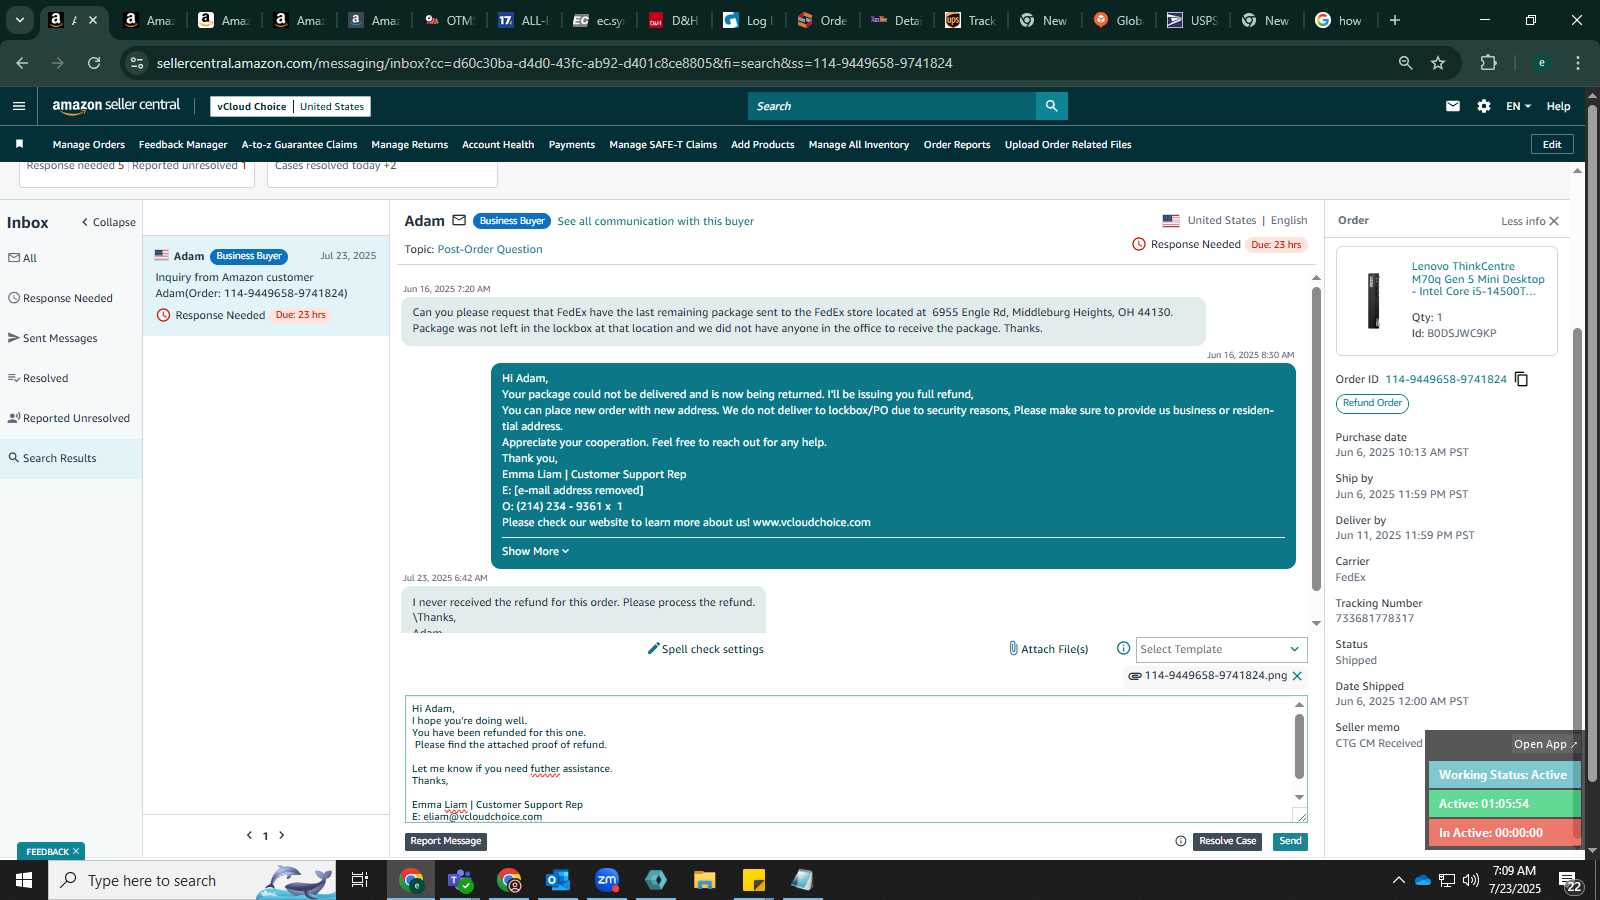
Task: Click the Refund Order button
Action: tap(1372, 403)
